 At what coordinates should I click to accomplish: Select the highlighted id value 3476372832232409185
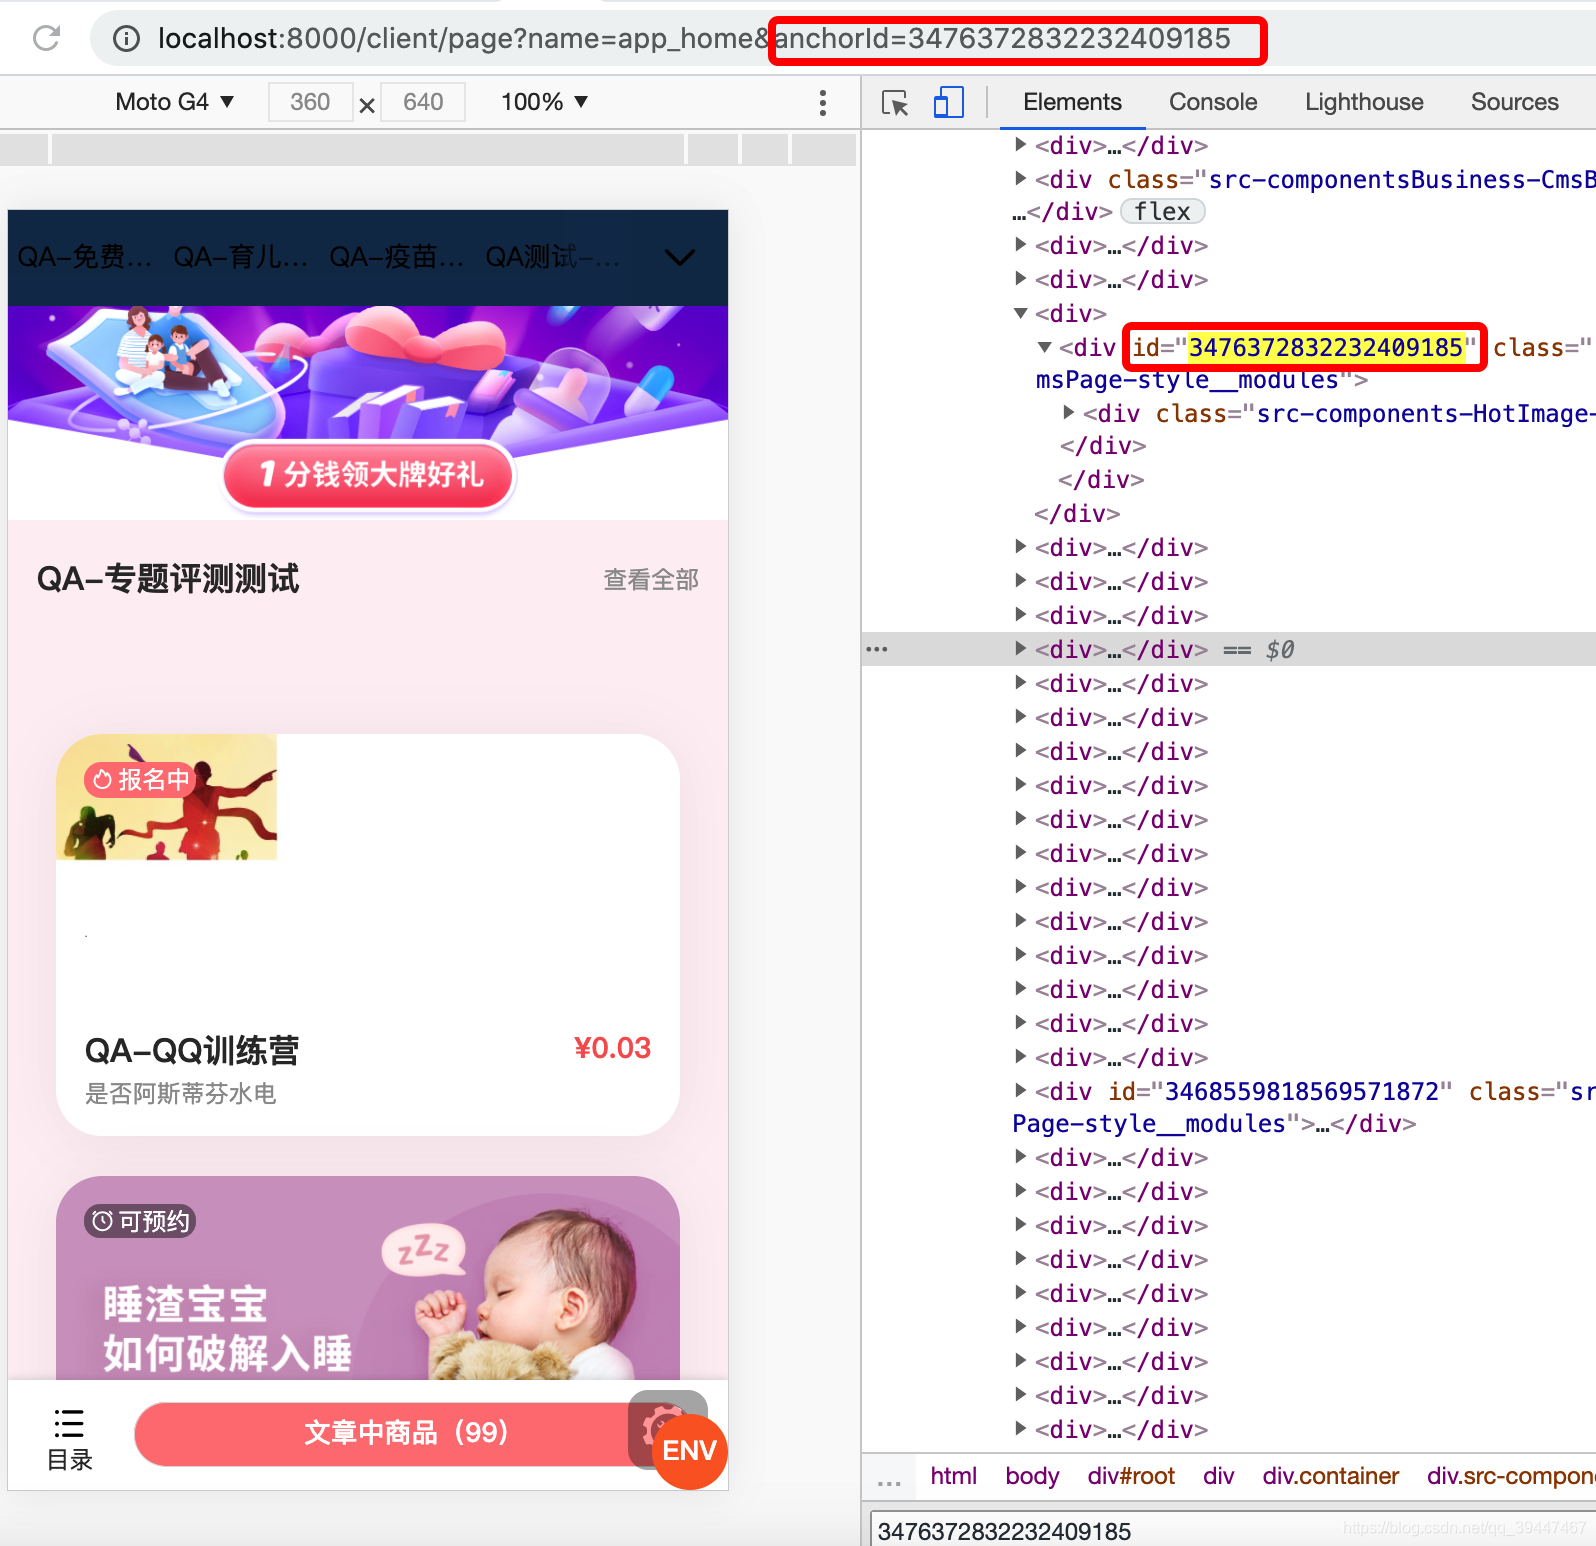pos(1326,347)
